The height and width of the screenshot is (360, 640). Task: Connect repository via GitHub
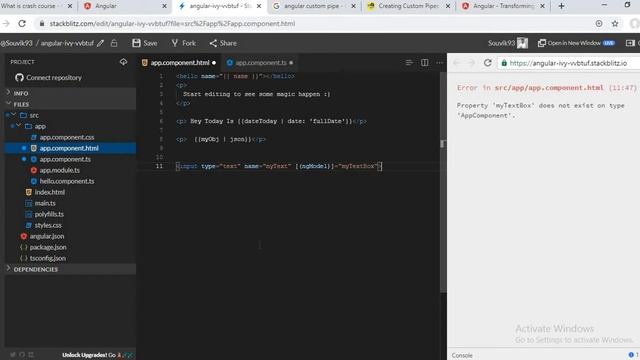tap(48, 78)
